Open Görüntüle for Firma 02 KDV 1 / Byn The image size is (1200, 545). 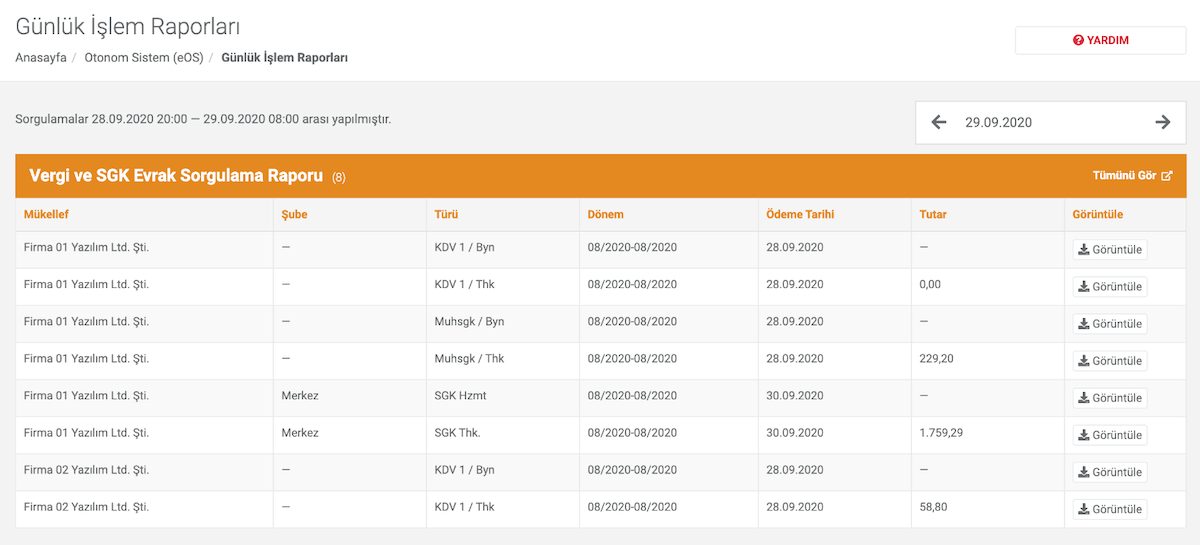click(1110, 472)
